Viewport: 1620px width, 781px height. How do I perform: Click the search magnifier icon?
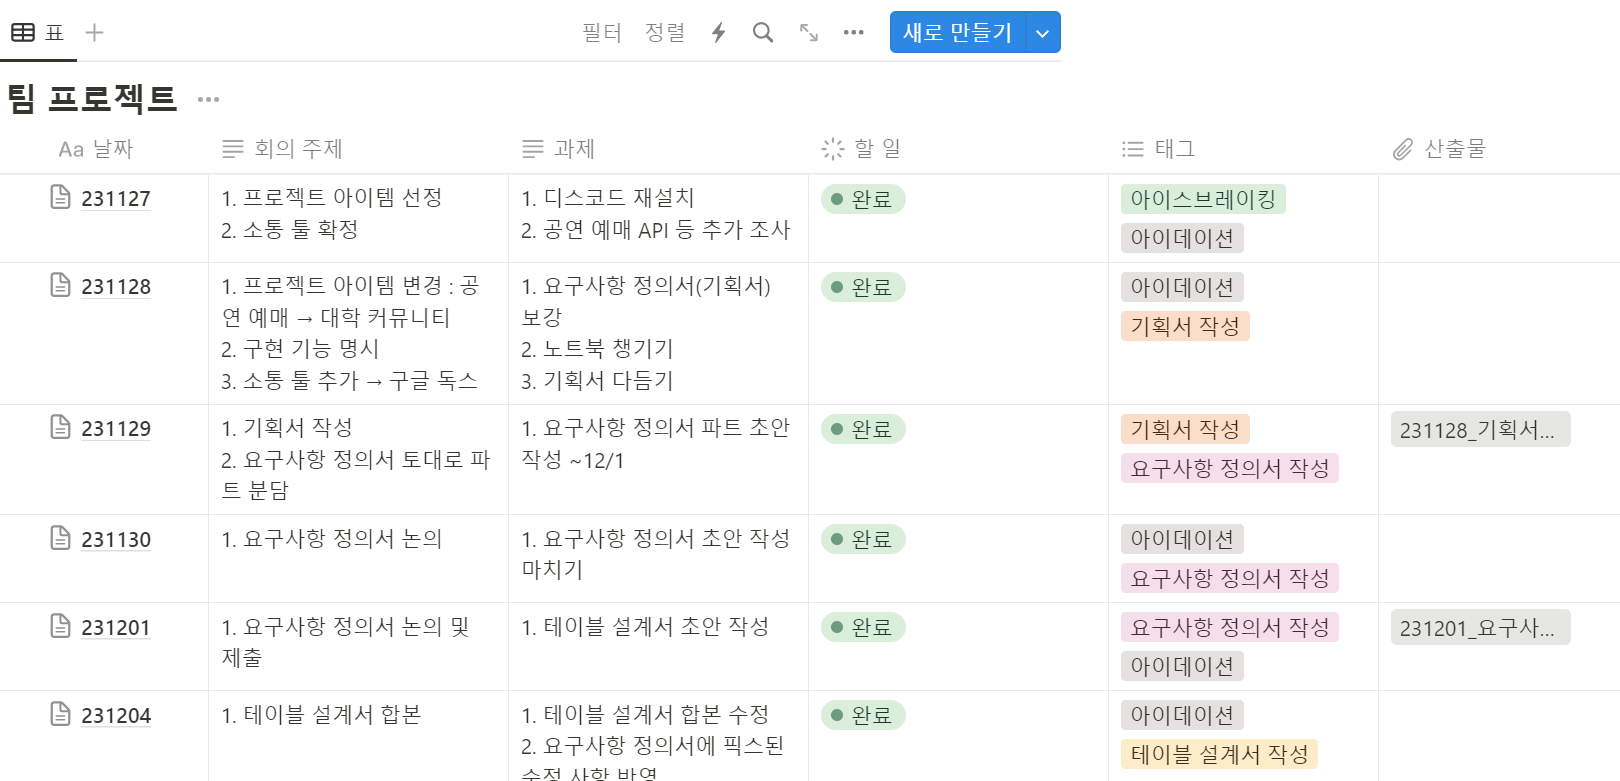pyautogui.click(x=763, y=33)
